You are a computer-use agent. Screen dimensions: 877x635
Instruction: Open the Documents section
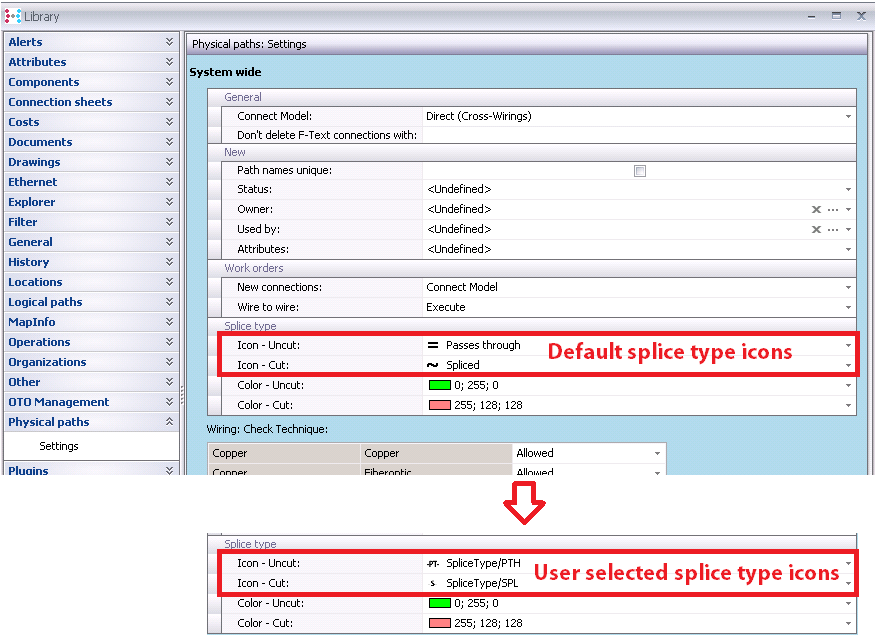point(91,142)
